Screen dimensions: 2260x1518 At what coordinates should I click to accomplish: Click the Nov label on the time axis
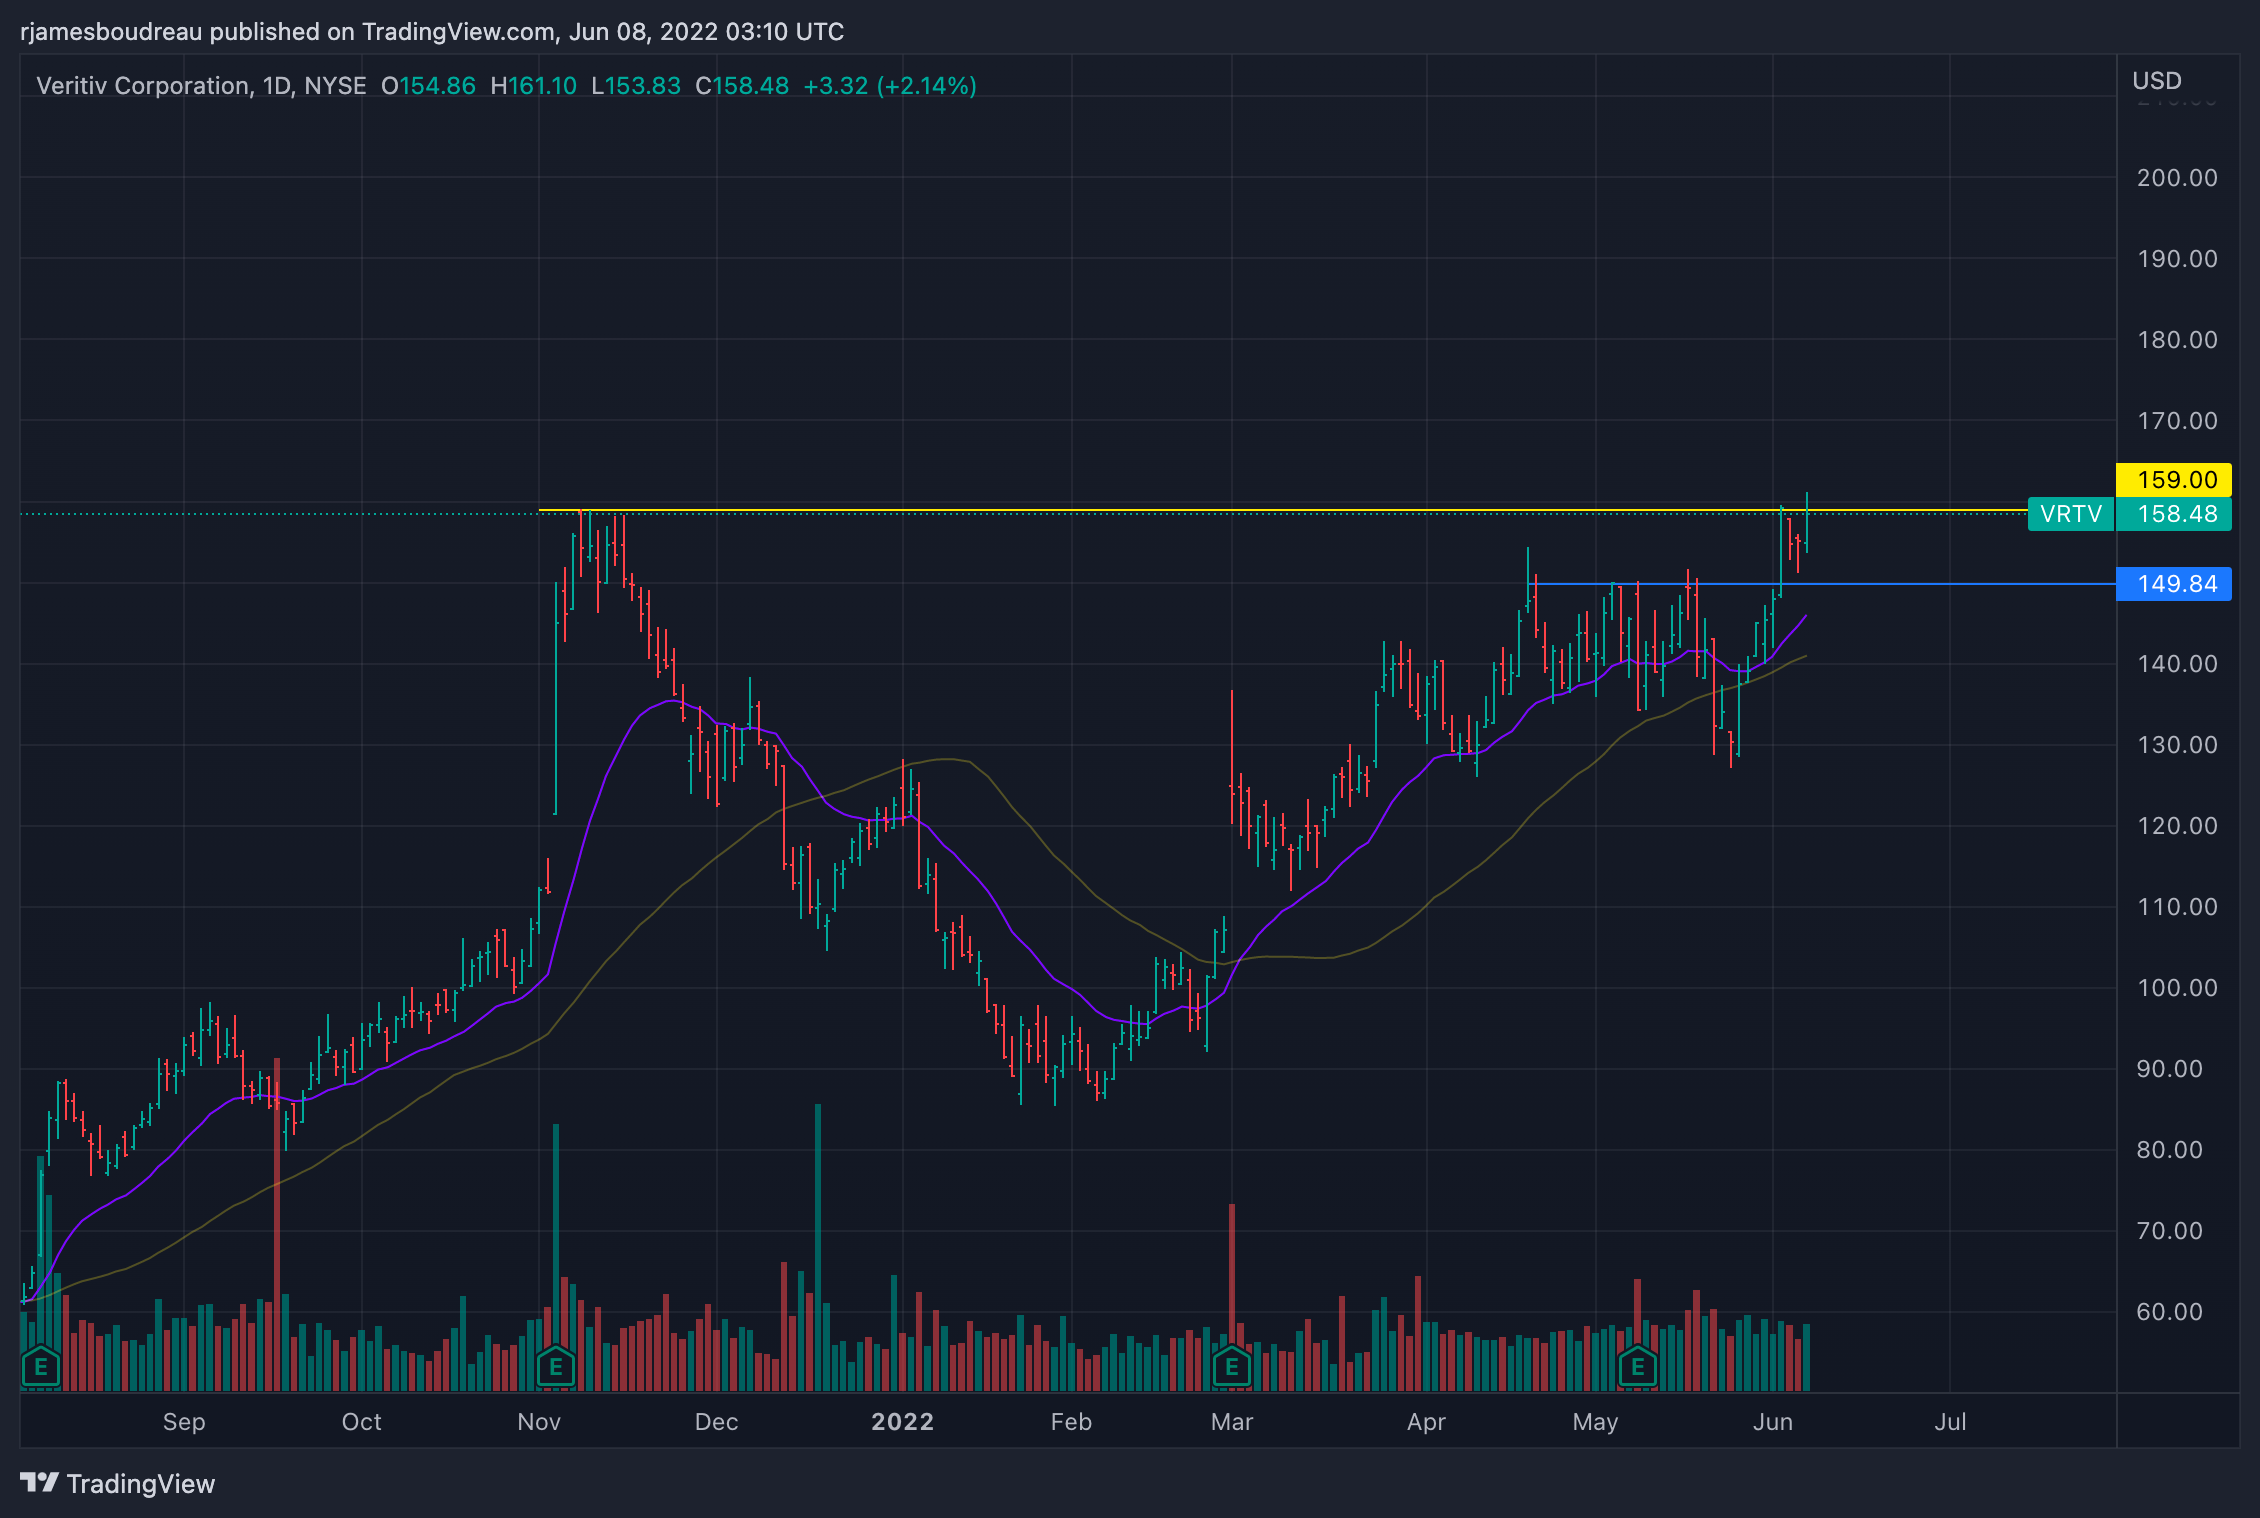pyautogui.click(x=538, y=1422)
